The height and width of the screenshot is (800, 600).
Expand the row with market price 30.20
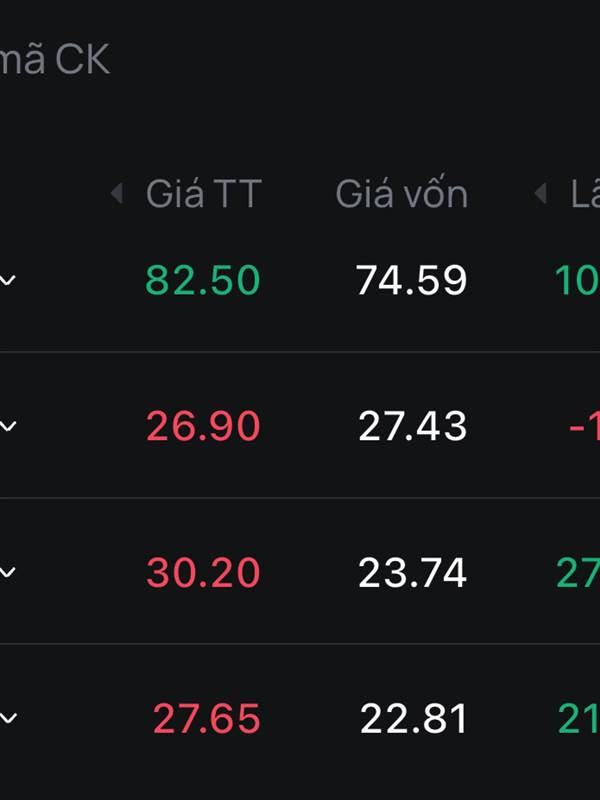(8, 572)
